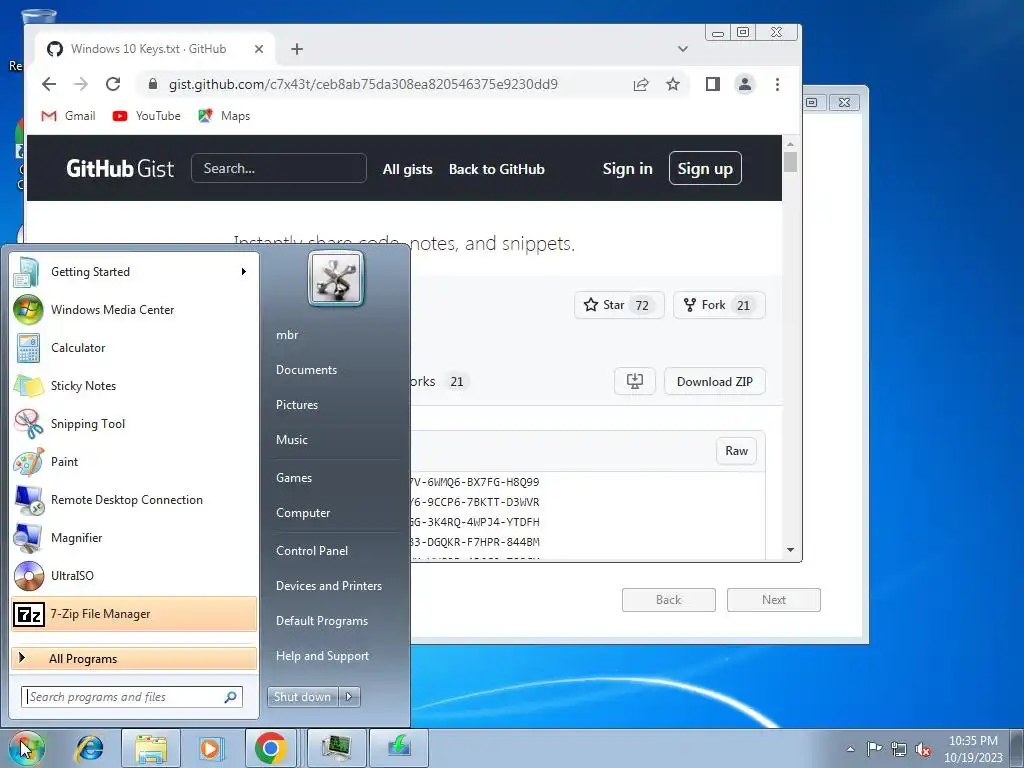The image size is (1024, 768).
Task: Open UltraISO
Action: 134,575
